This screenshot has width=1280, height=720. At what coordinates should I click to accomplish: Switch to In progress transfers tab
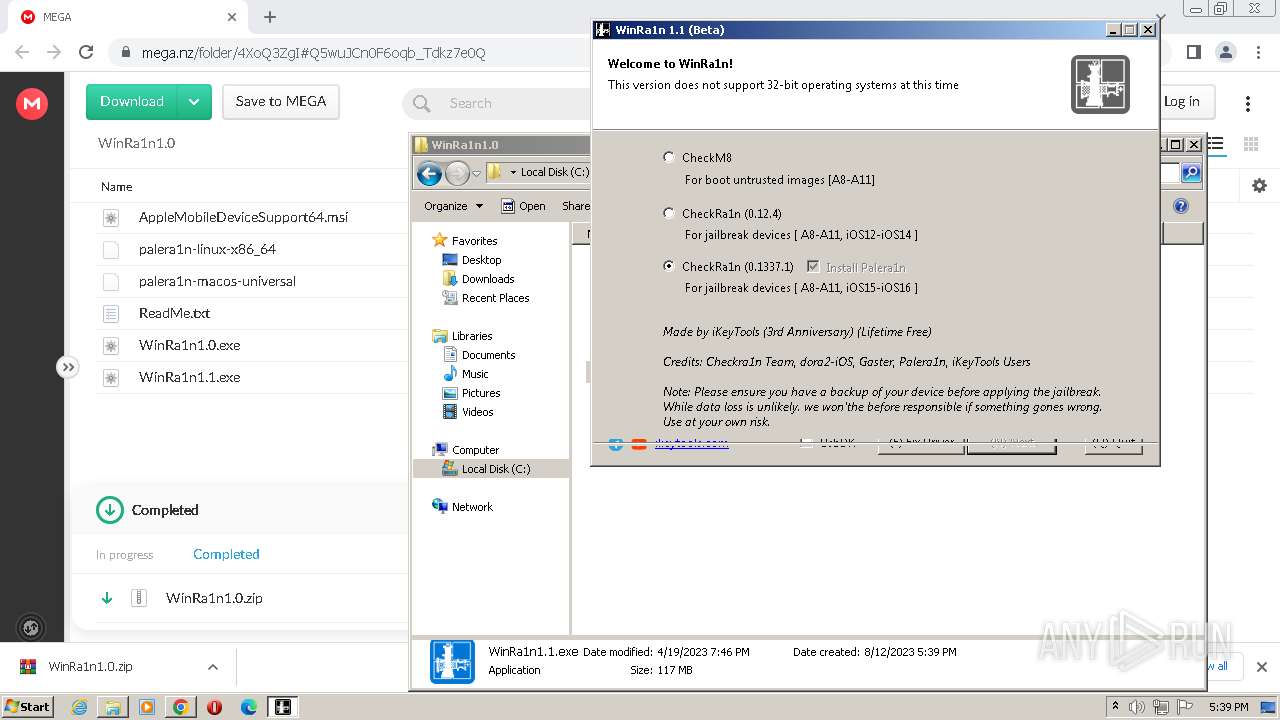[125, 555]
